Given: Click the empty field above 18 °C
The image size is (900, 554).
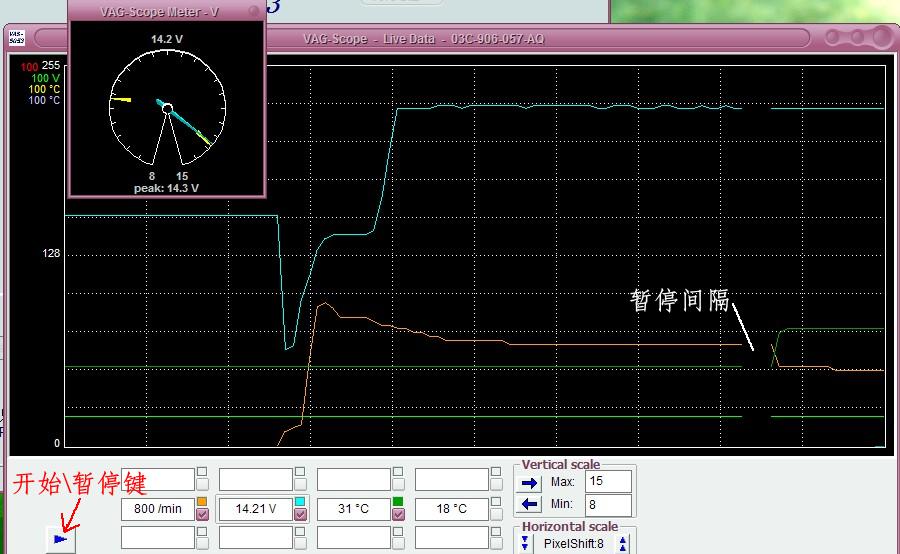Looking at the screenshot, I should (x=452, y=479).
